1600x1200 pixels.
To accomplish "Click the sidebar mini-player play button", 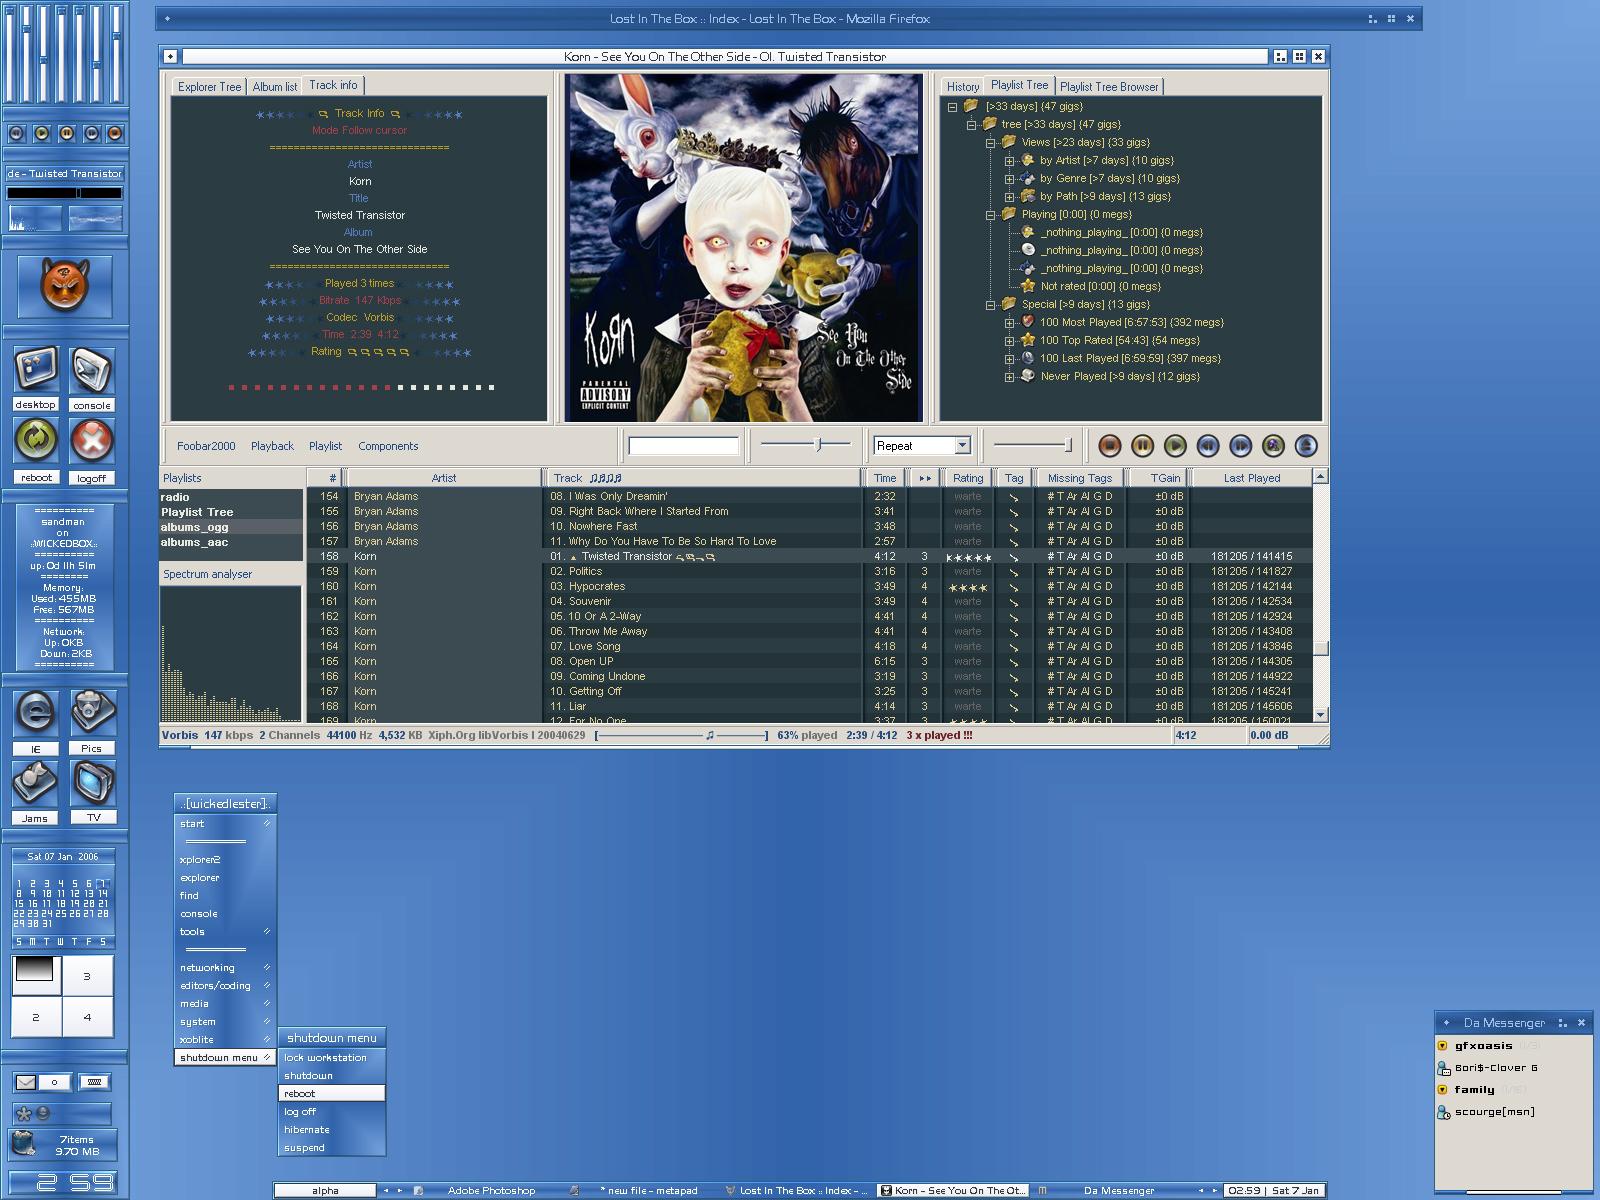I will click(42, 133).
